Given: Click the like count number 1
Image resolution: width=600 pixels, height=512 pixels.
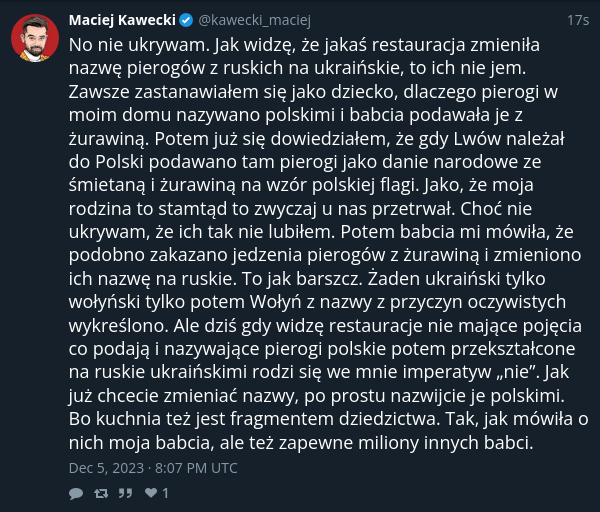Looking at the screenshot, I should click(x=165, y=493).
